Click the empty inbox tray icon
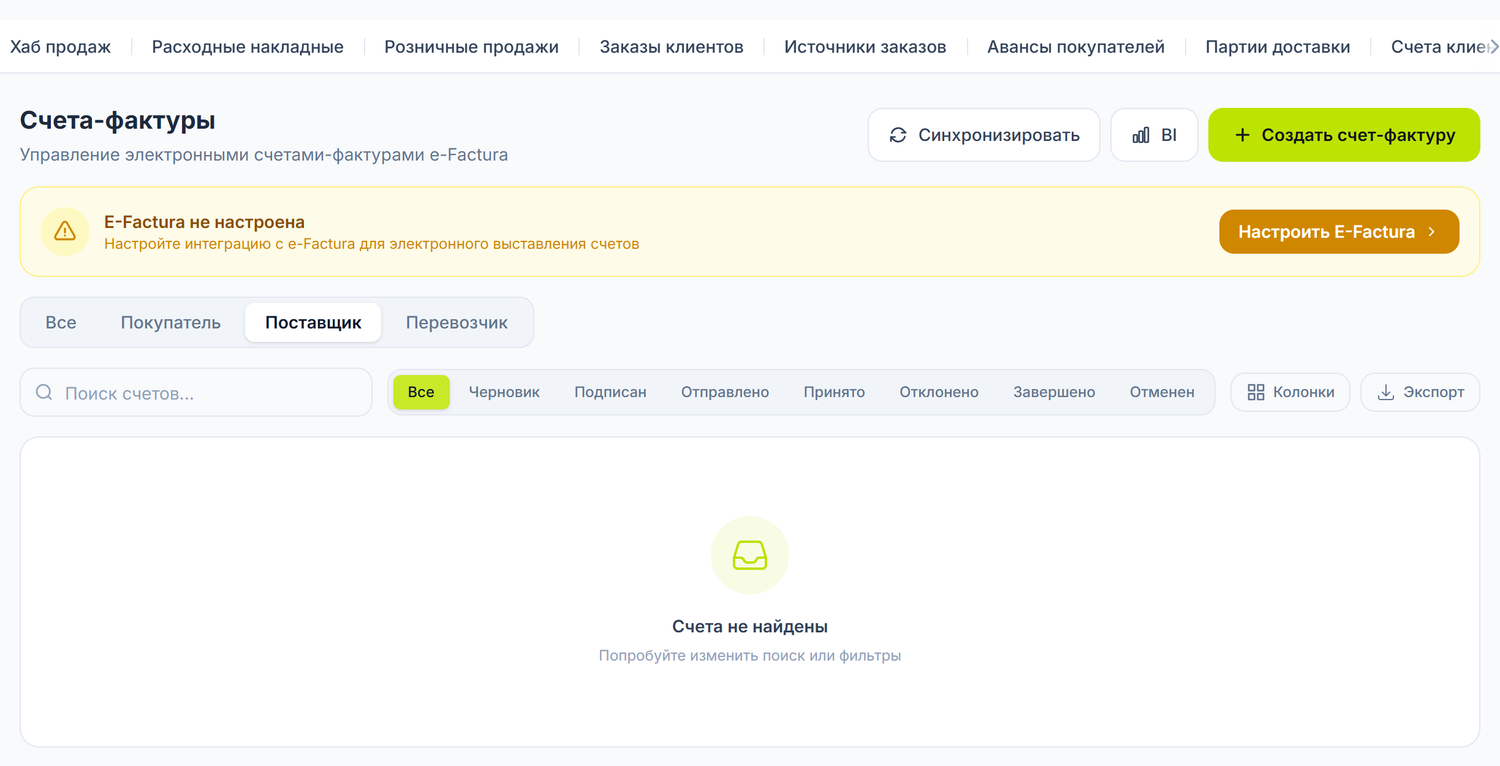Viewport: 1500px width, 766px height. [750, 555]
